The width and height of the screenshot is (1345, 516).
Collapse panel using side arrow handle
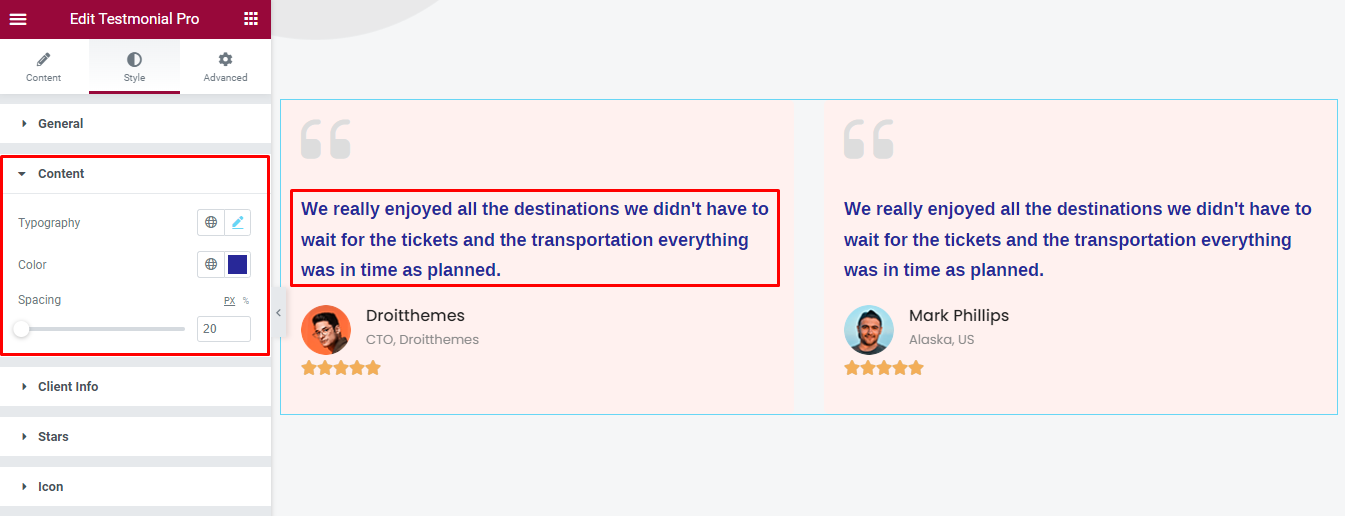click(278, 313)
